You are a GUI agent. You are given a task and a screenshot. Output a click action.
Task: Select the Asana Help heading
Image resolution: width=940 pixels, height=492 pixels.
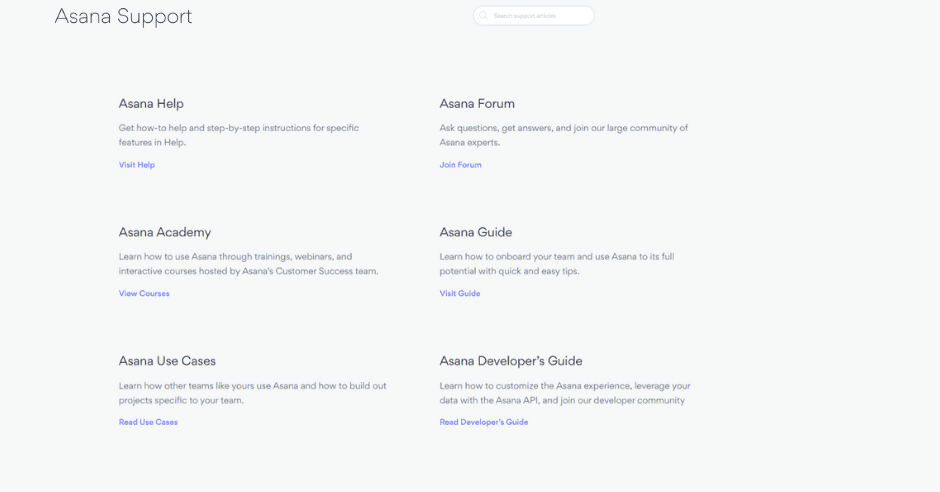tap(151, 104)
